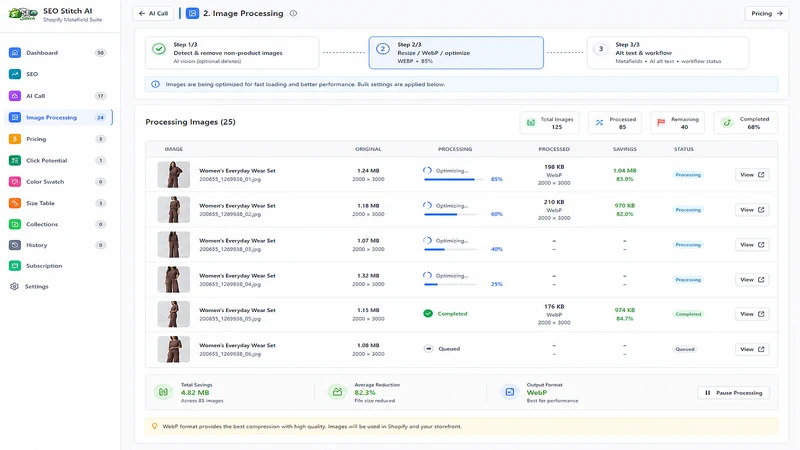Click View for image 200655_1269938_01.jpg
800x450 pixels.
coord(752,174)
